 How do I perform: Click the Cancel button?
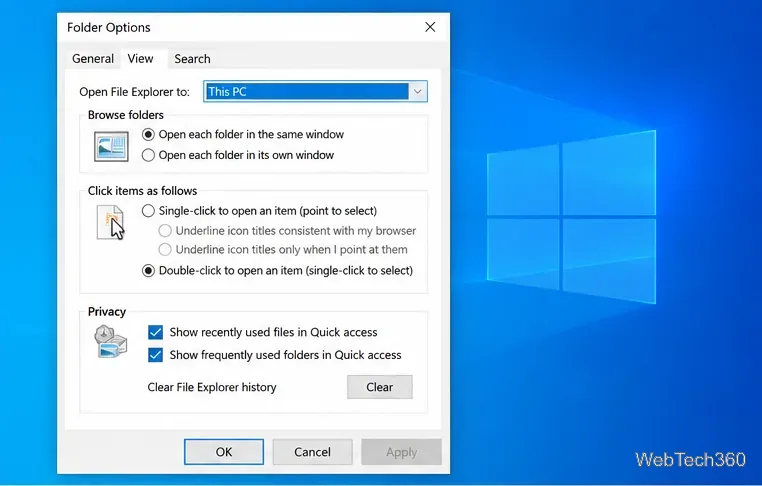(312, 452)
